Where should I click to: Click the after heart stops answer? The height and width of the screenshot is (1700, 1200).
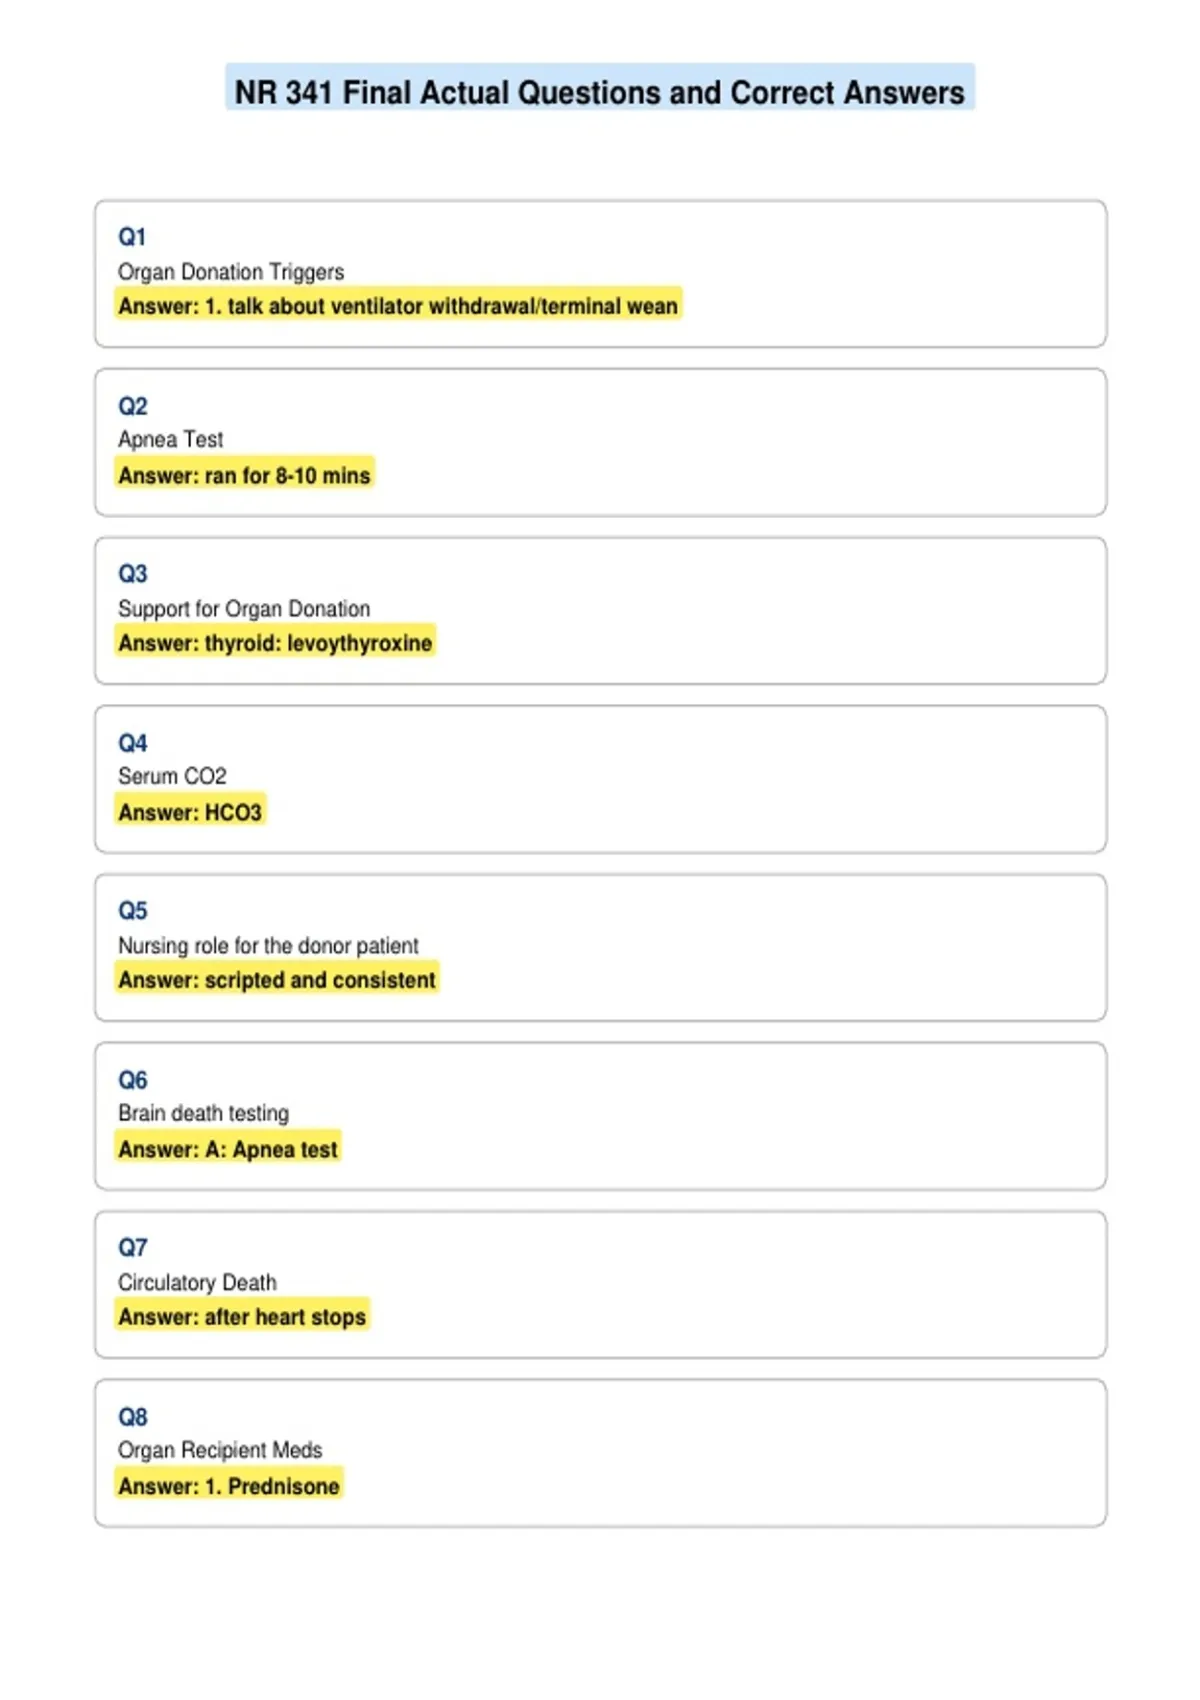pos(242,1317)
